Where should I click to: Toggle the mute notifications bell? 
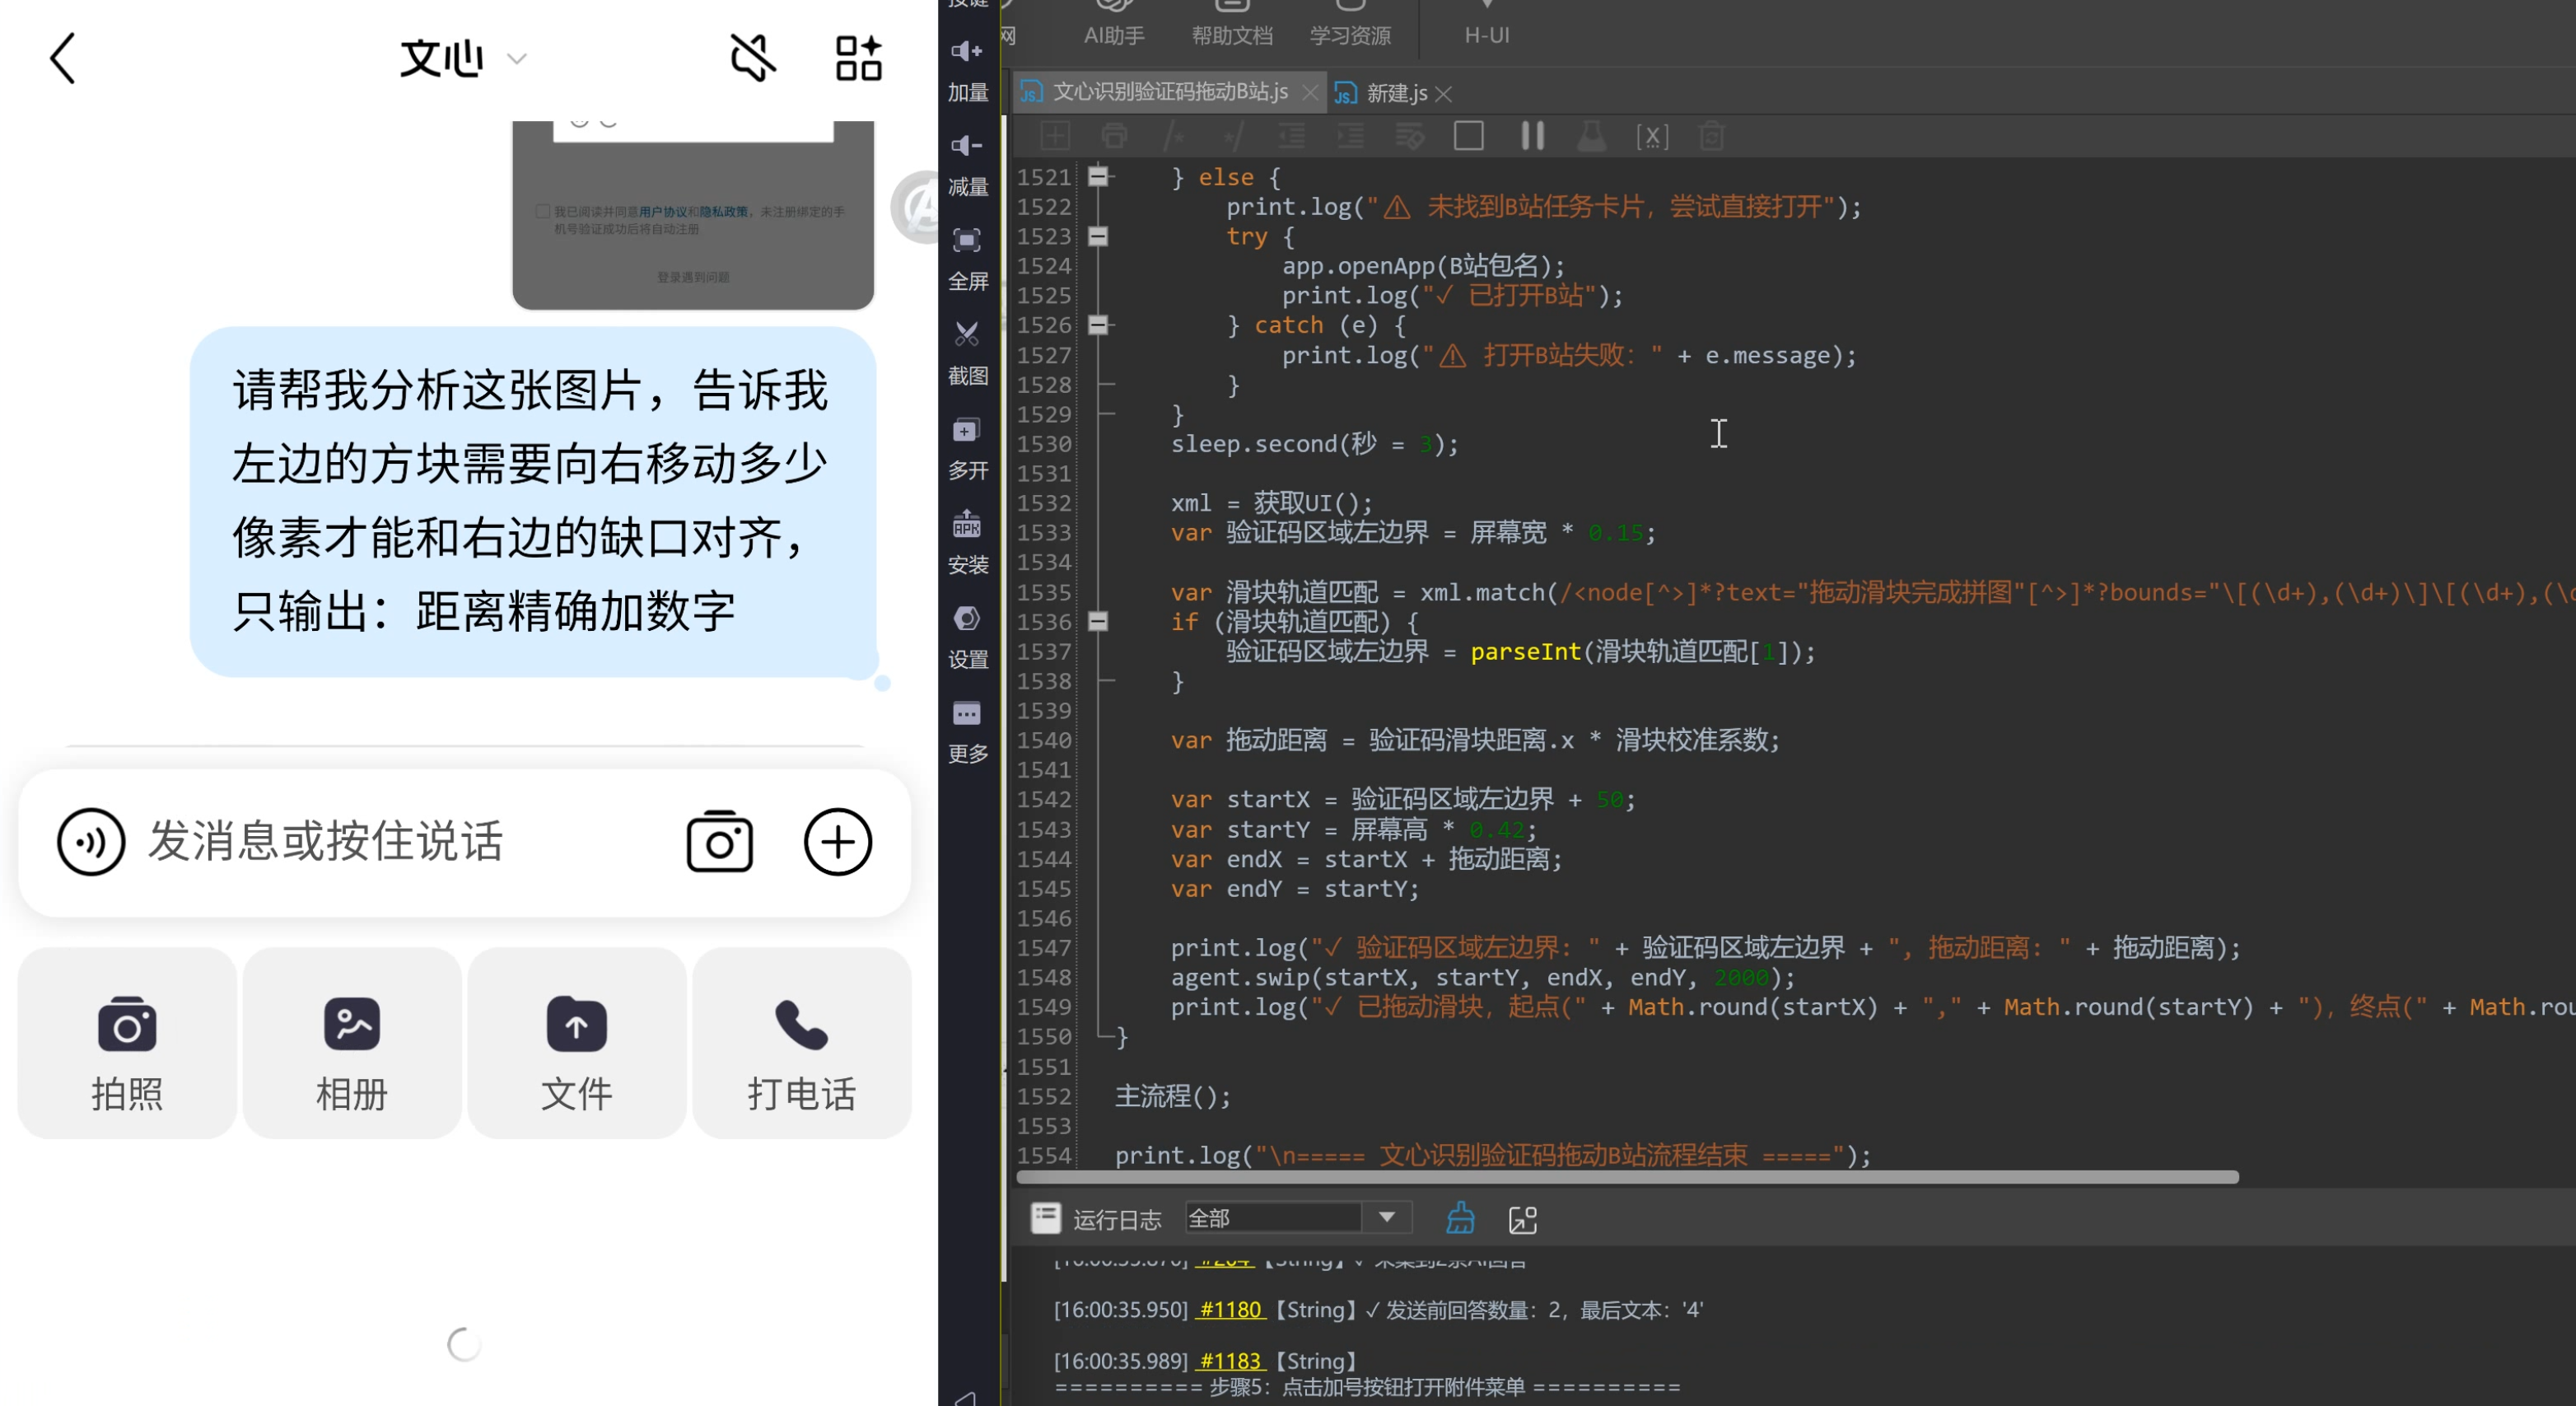point(753,58)
